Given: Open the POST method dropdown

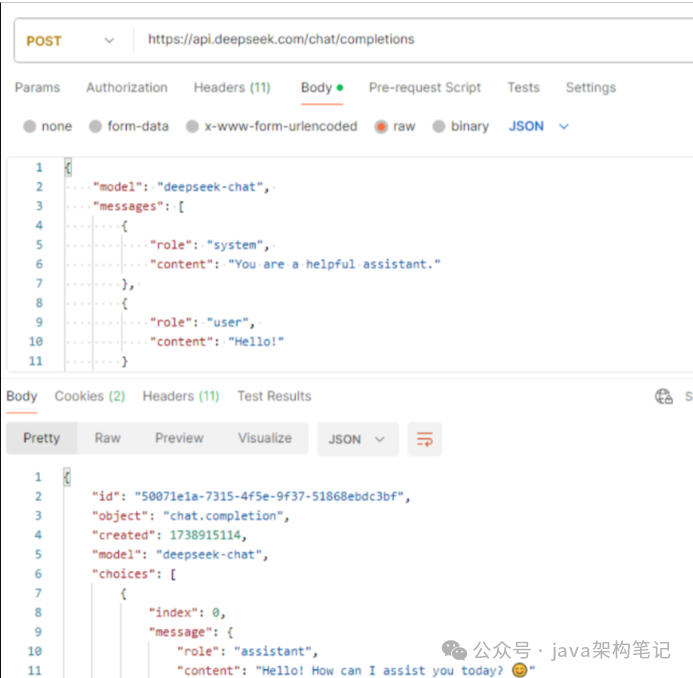Looking at the screenshot, I should point(71,41).
